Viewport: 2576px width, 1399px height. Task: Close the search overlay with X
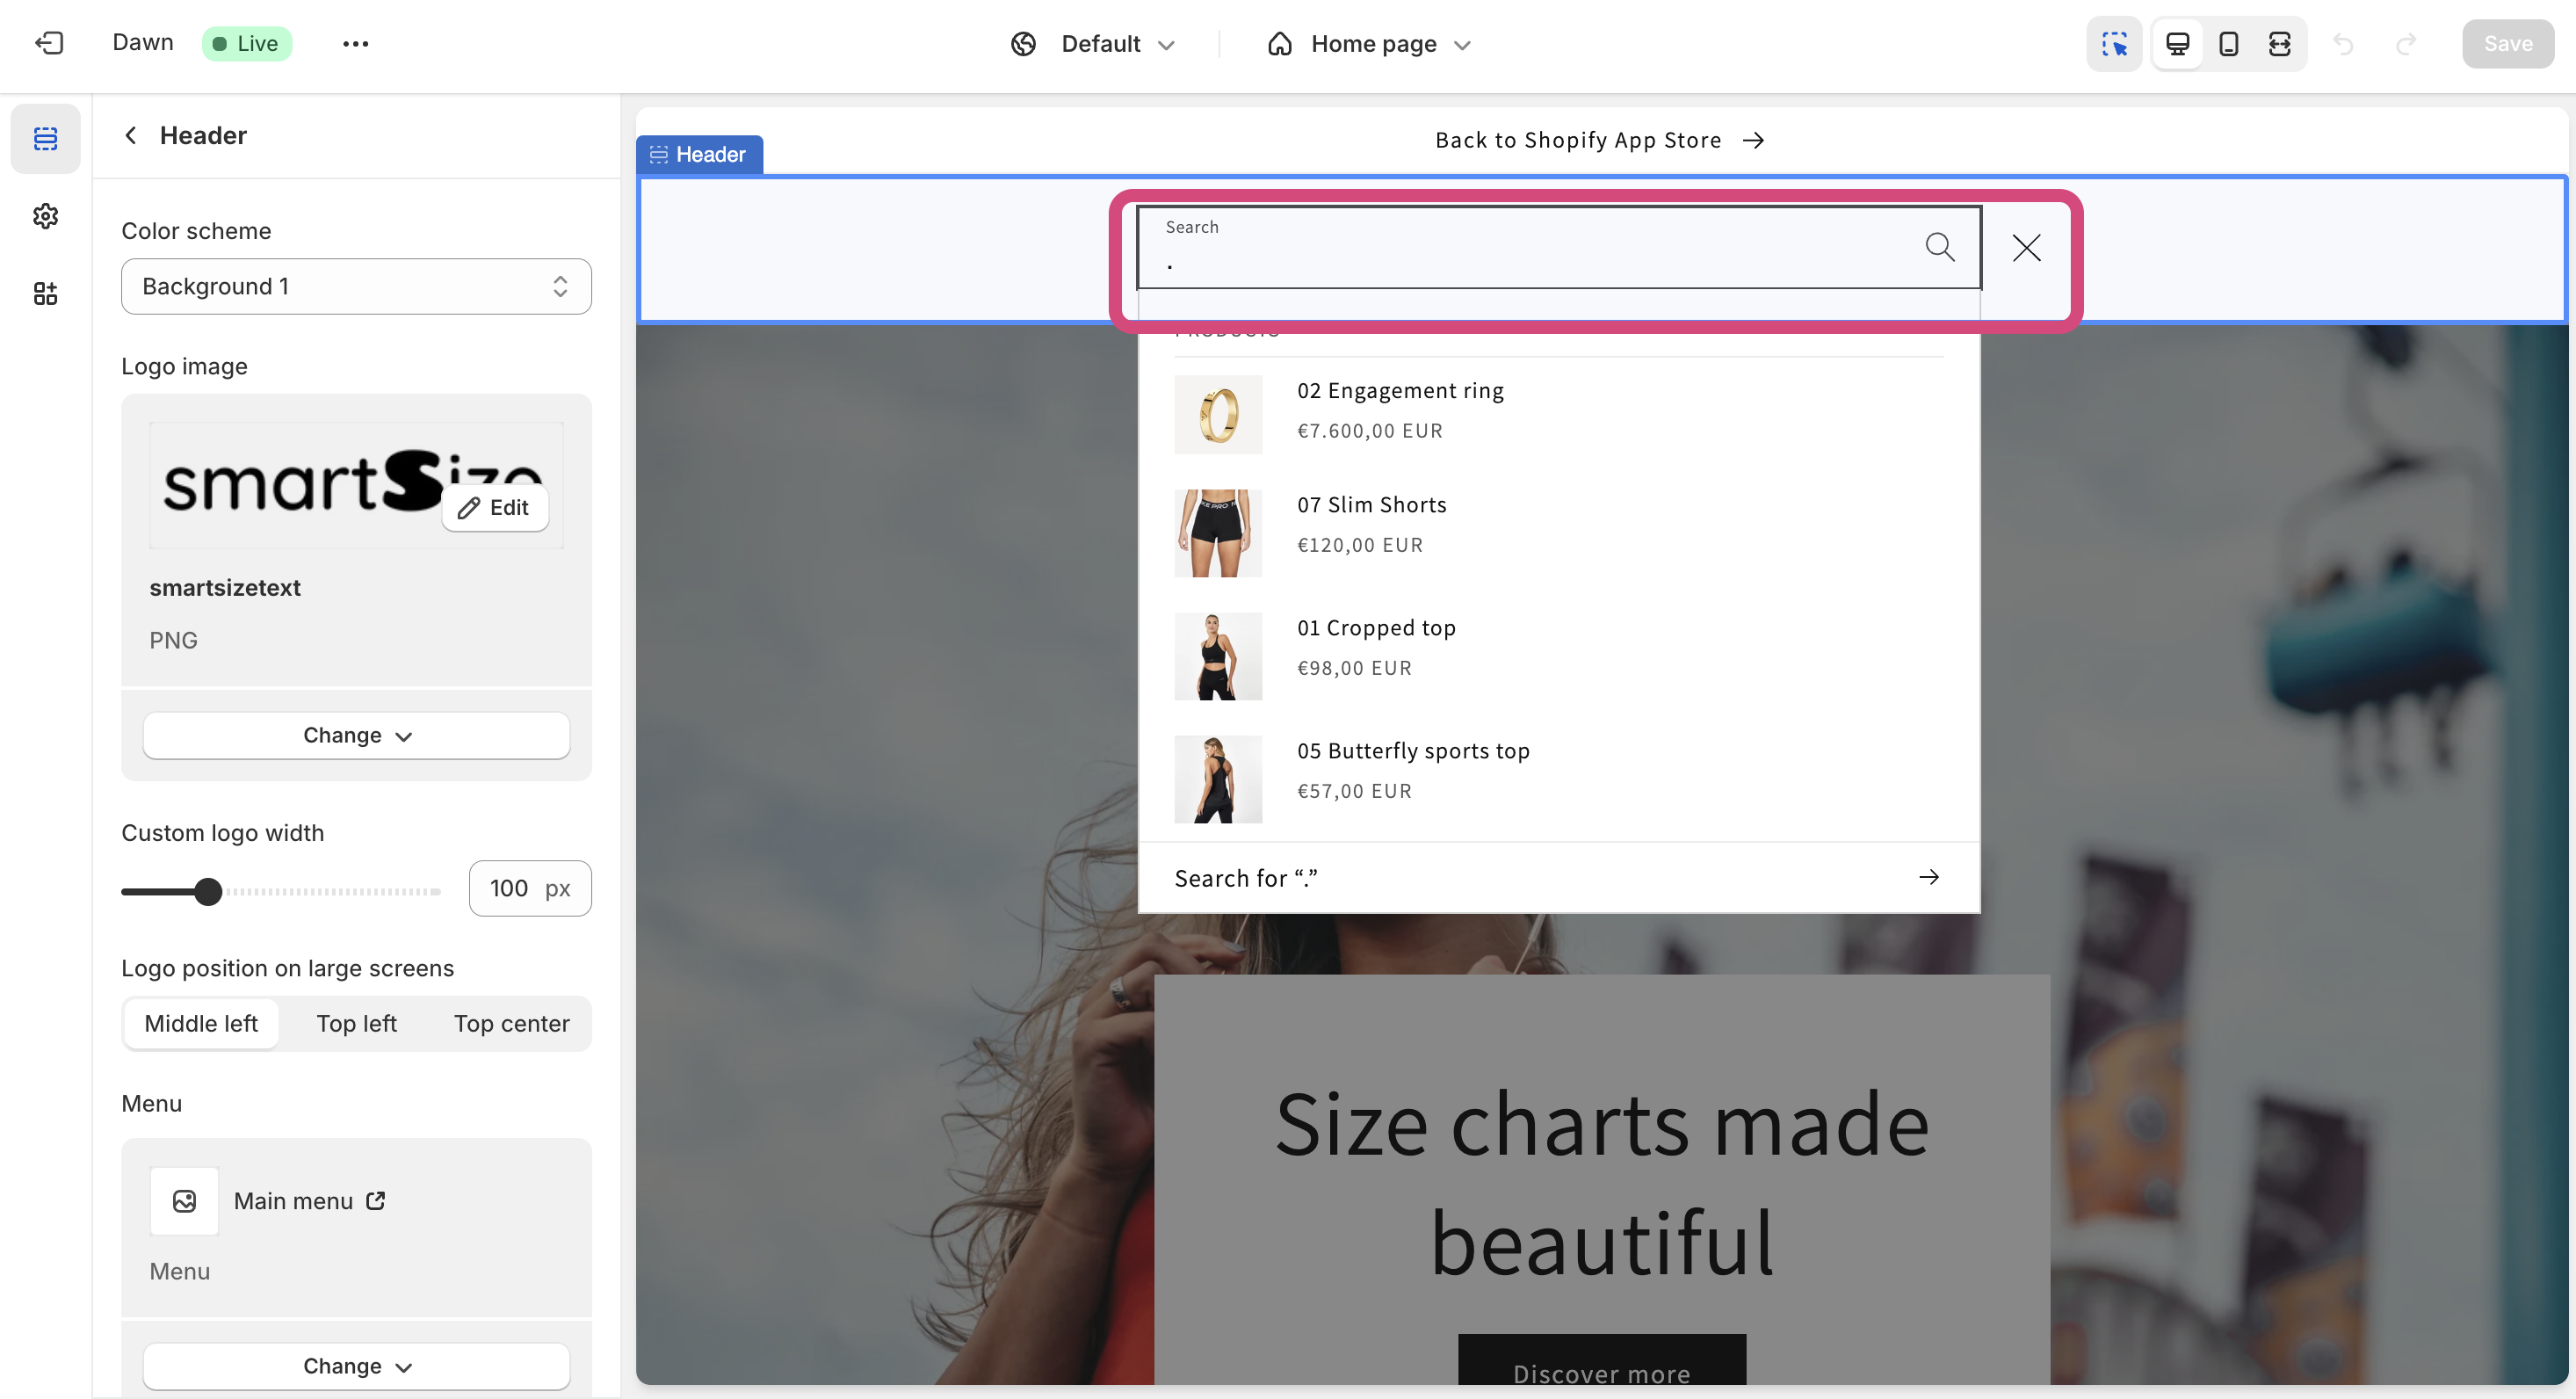[2027, 247]
